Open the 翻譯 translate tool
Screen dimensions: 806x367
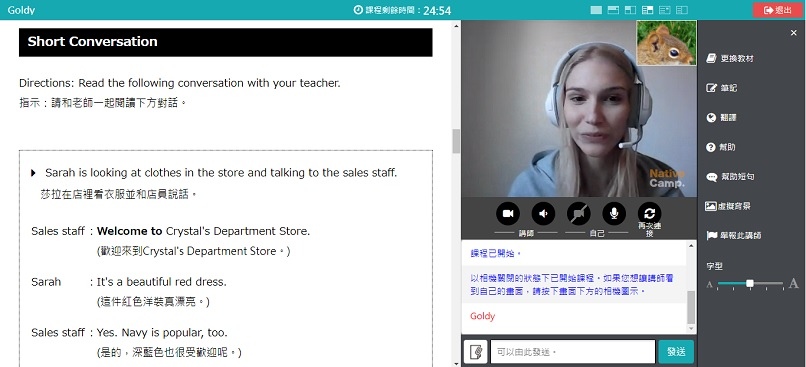click(722, 118)
